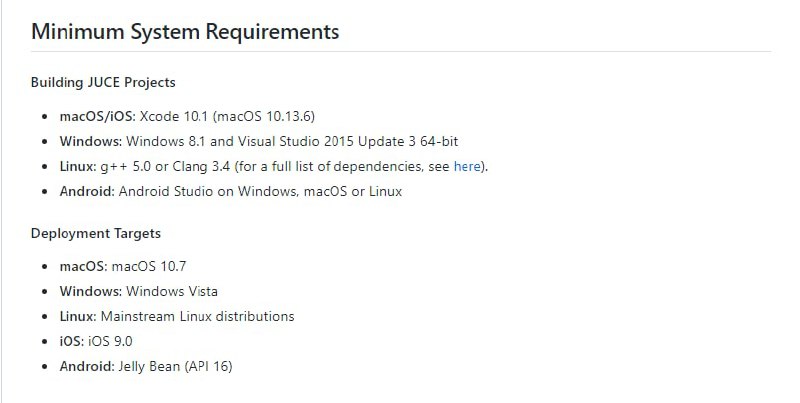Click the "full list of dependencies" text
The image size is (800, 403).
pos(347,166)
